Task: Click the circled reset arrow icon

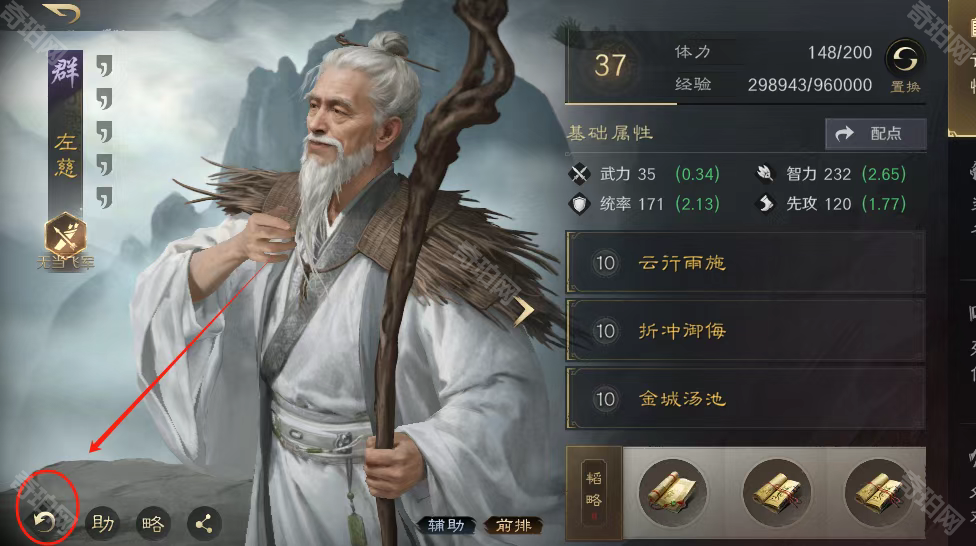Action: [44, 522]
